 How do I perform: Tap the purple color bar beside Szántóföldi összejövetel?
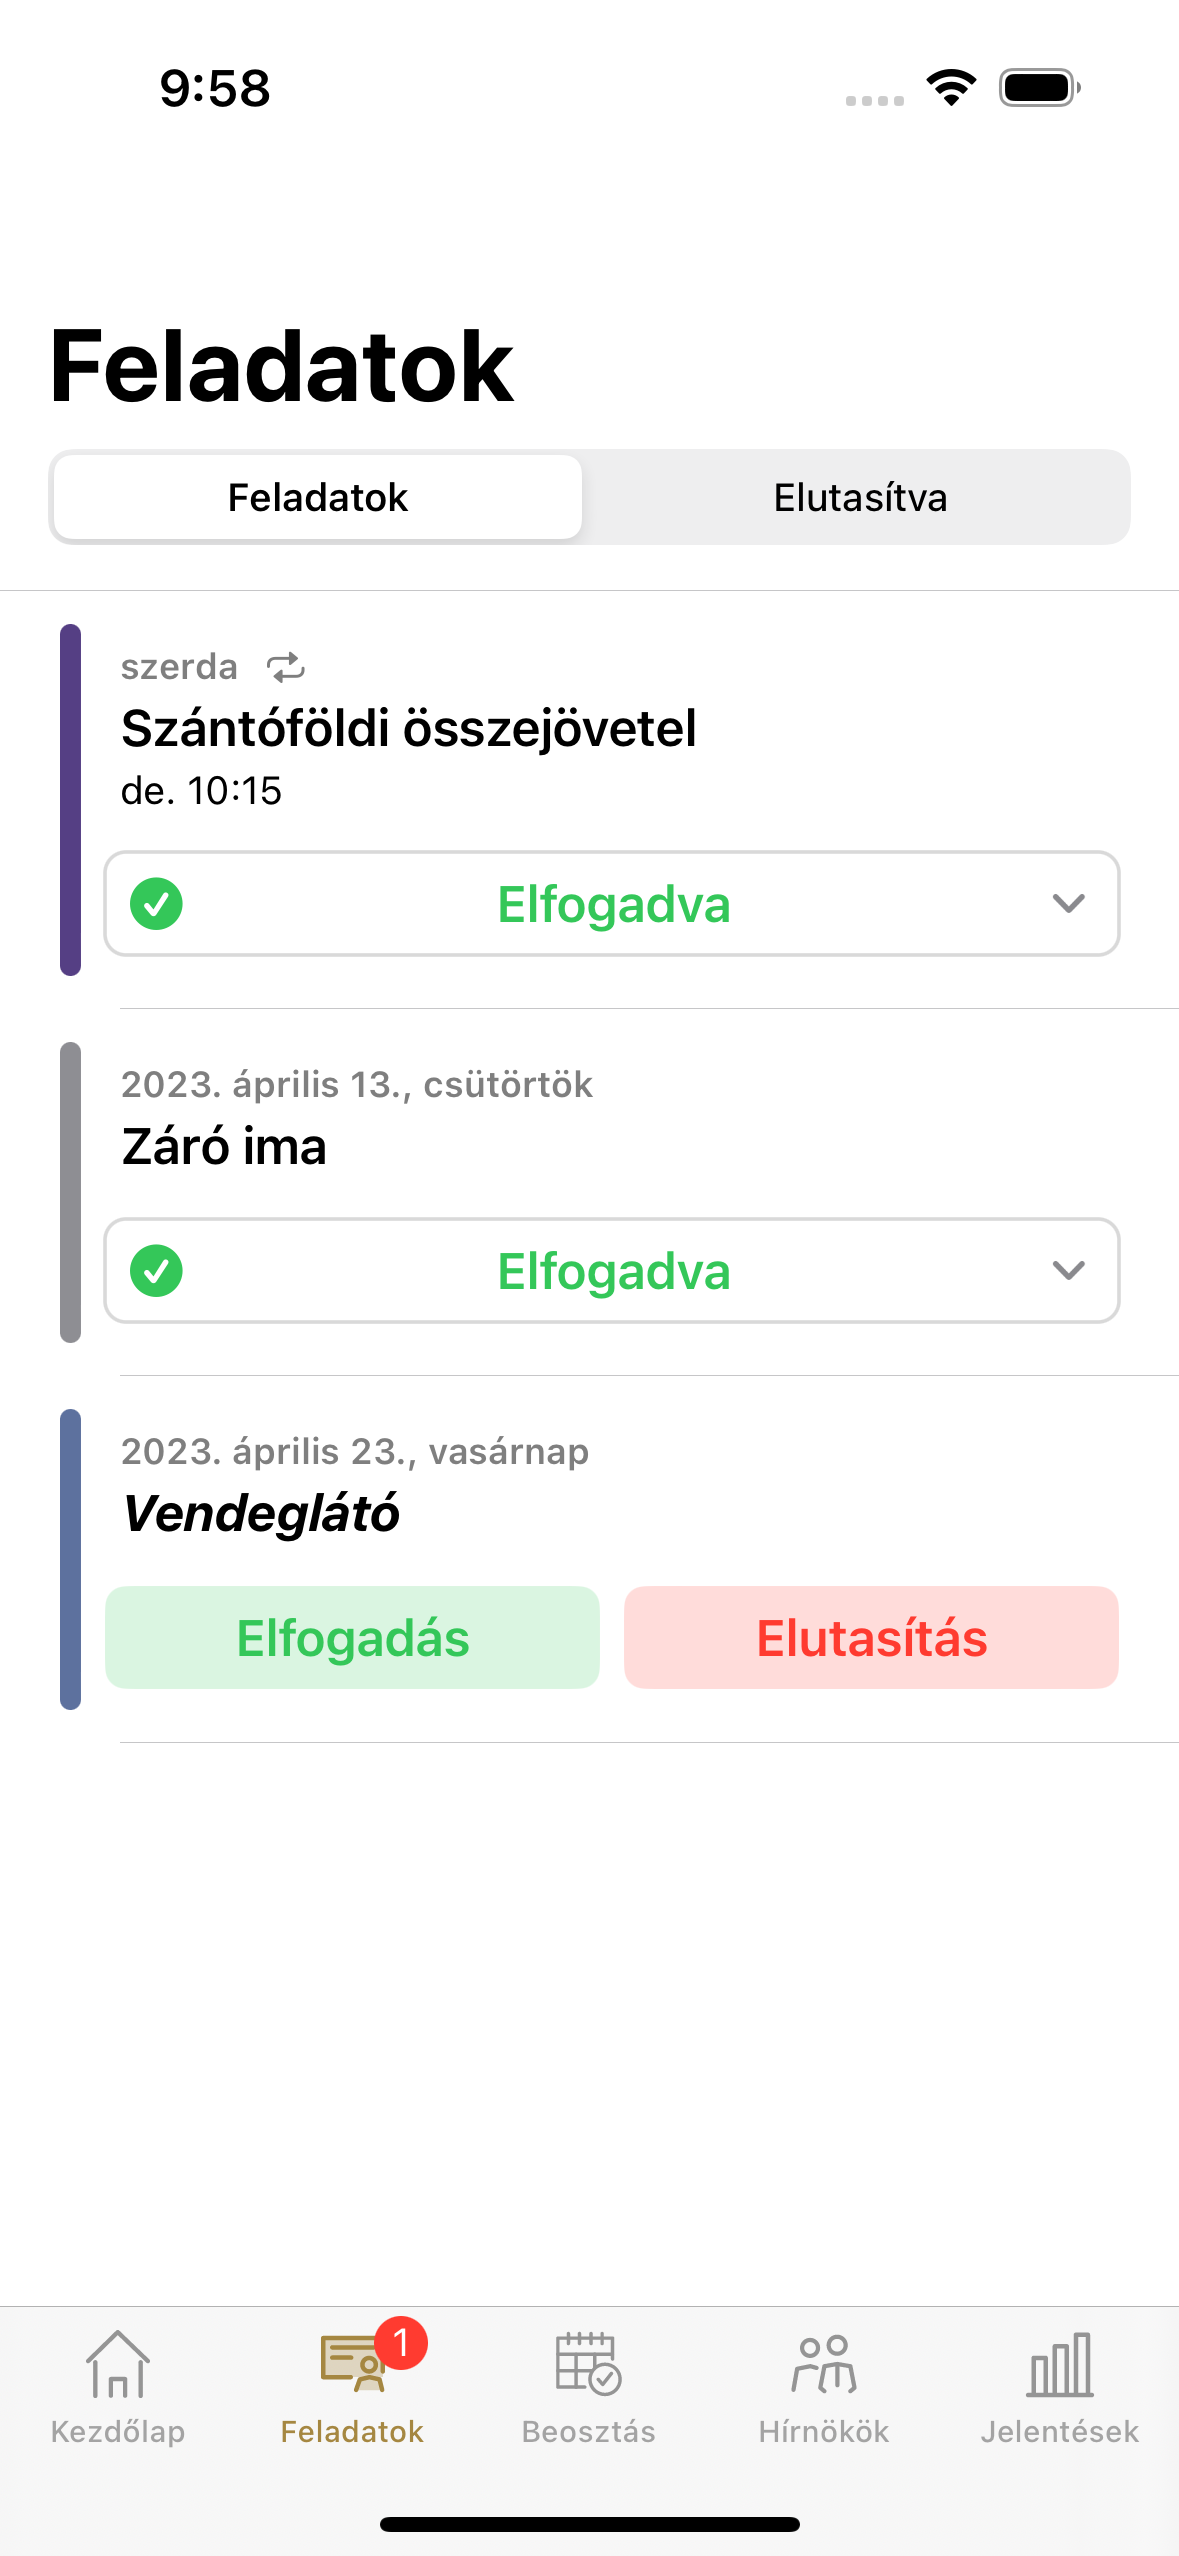(70, 800)
